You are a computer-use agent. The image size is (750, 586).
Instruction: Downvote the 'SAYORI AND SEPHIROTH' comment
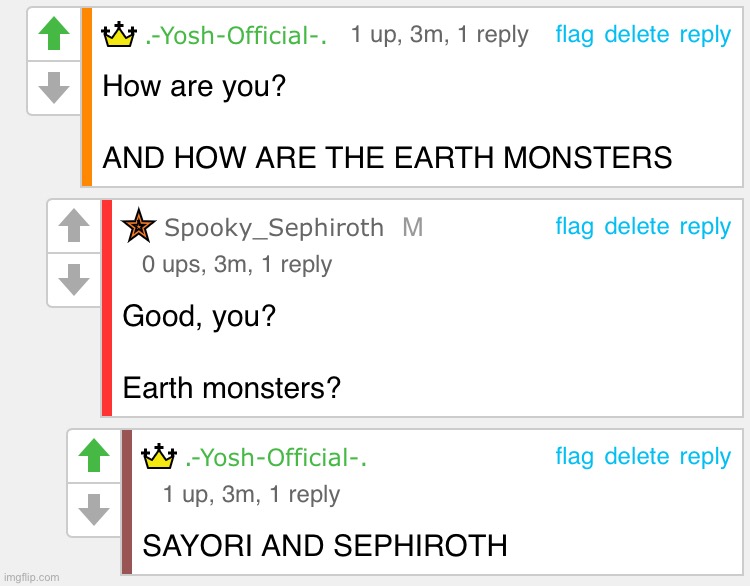(93, 509)
